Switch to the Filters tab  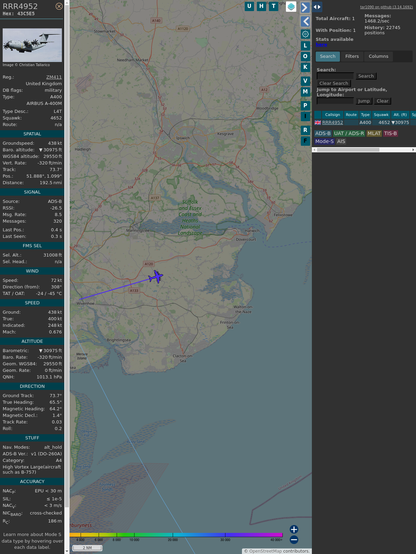[x=352, y=56]
